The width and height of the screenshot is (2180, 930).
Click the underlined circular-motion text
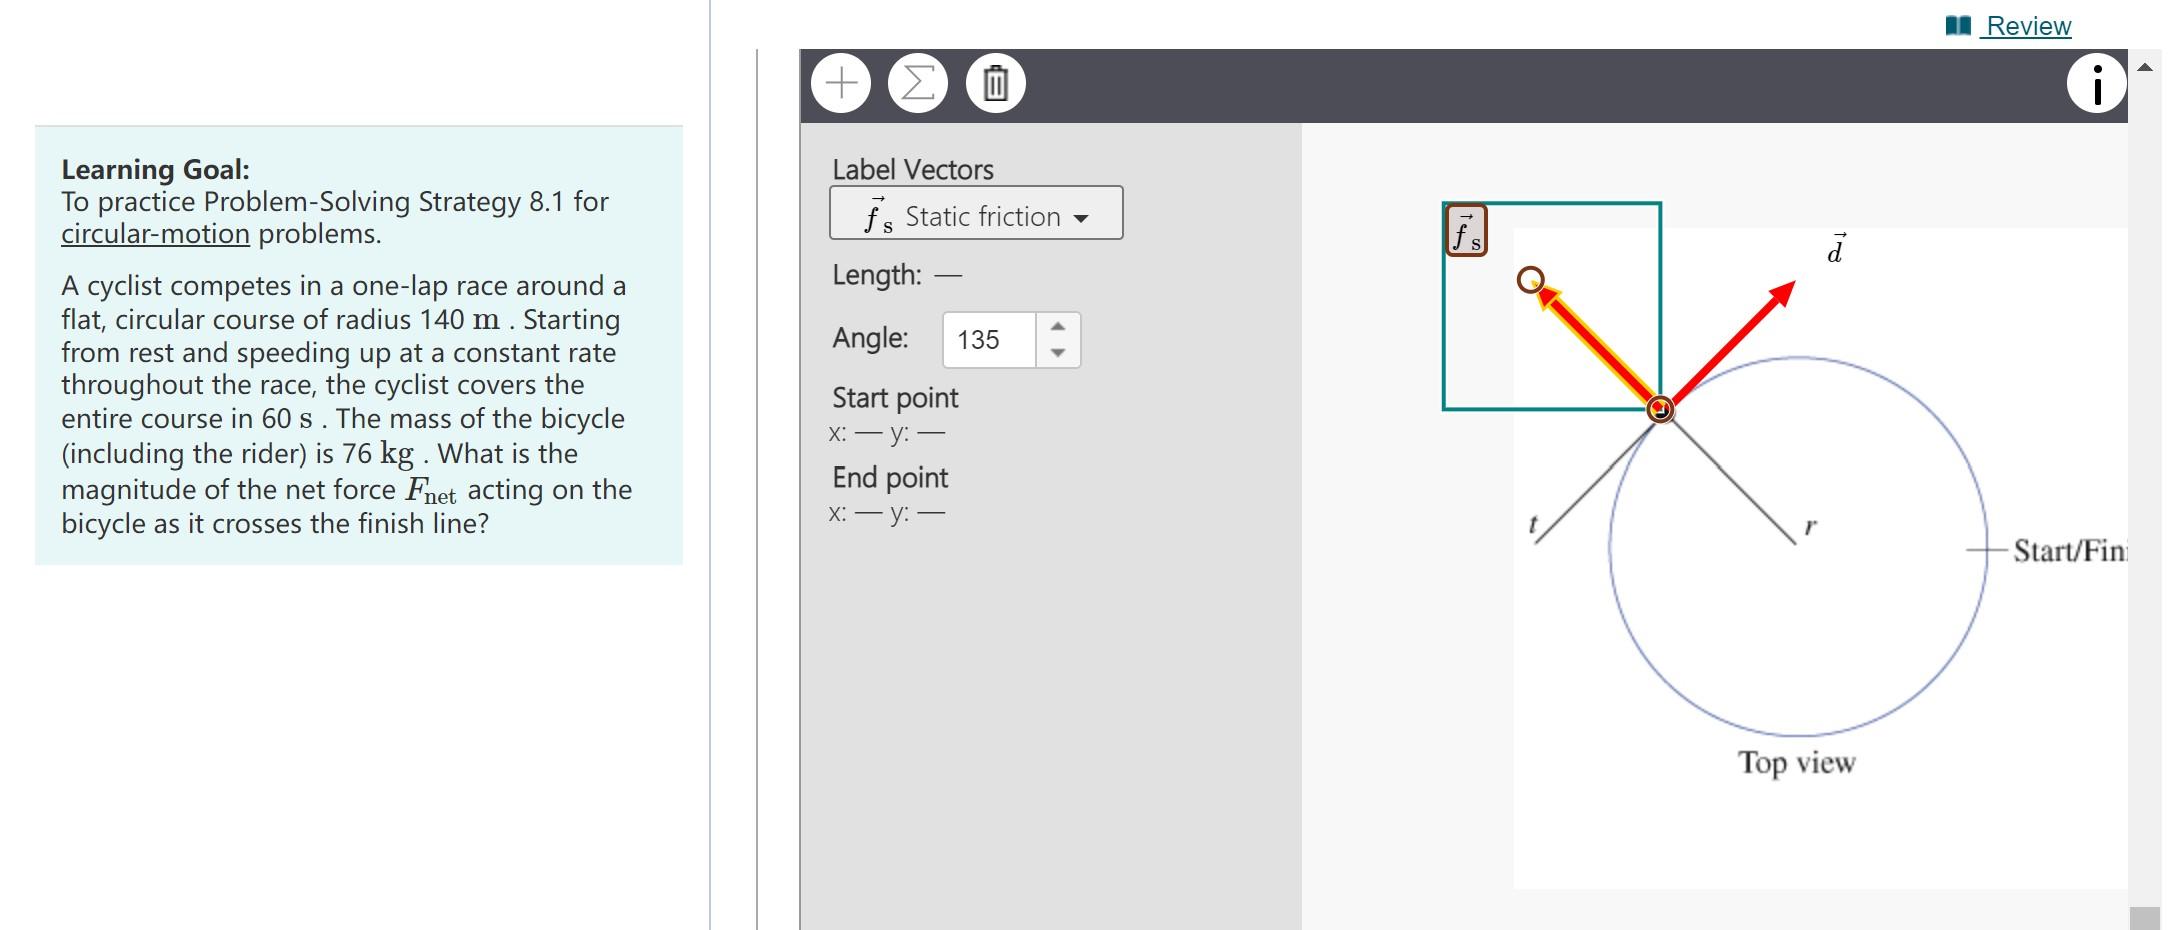click(154, 233)
